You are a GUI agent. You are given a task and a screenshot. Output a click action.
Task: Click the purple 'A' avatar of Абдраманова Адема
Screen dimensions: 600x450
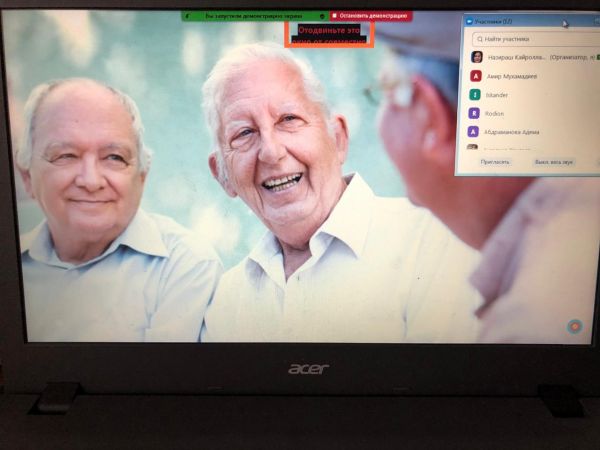point(476,131)
